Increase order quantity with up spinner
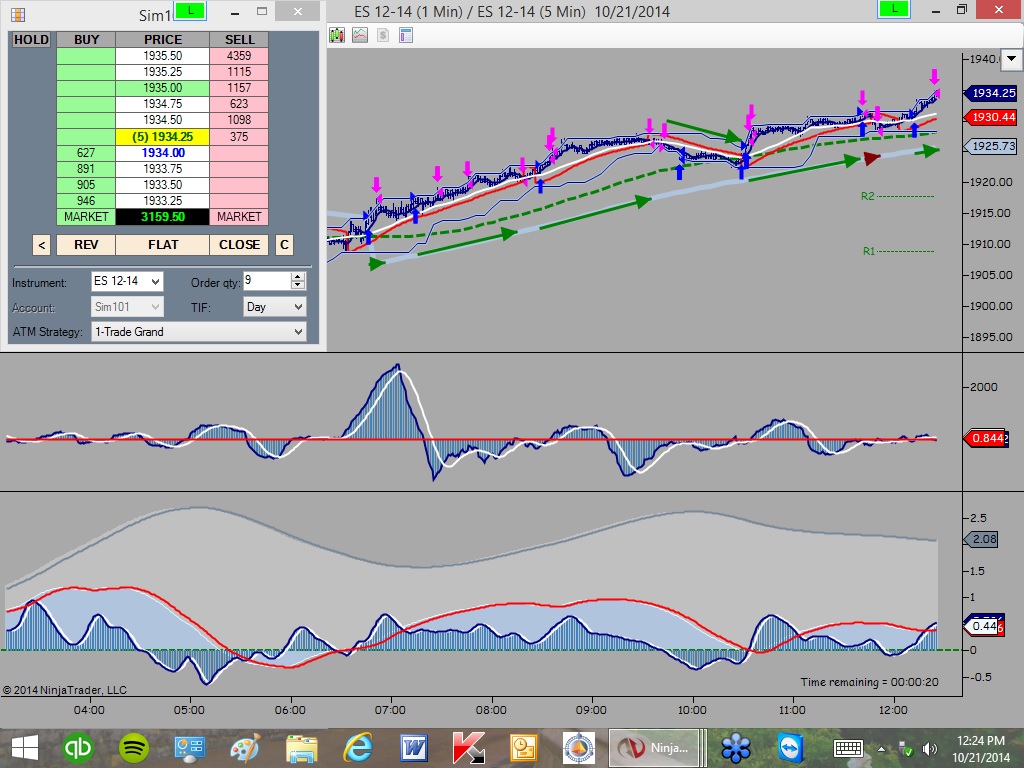1024x768 pixels. (x=298, y=277)
